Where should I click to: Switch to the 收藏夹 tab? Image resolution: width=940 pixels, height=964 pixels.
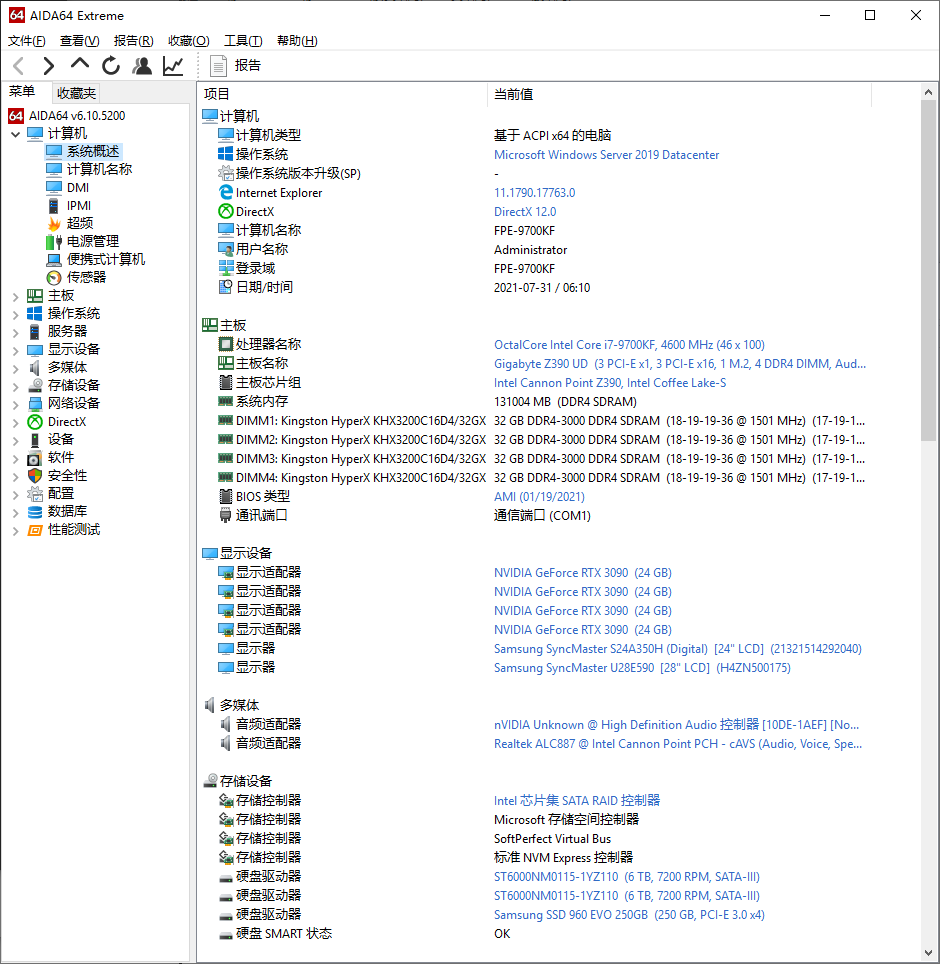coord(76,93)
